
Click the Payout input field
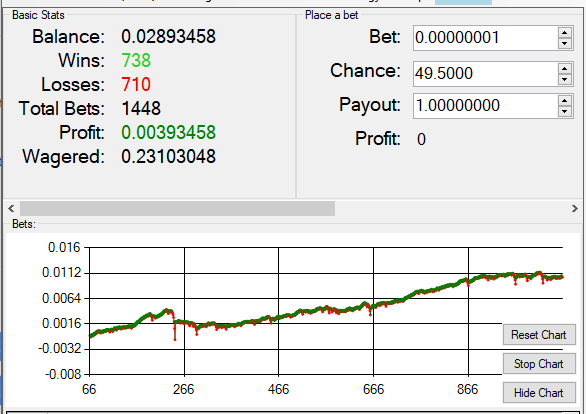click(x=486, y=106)
